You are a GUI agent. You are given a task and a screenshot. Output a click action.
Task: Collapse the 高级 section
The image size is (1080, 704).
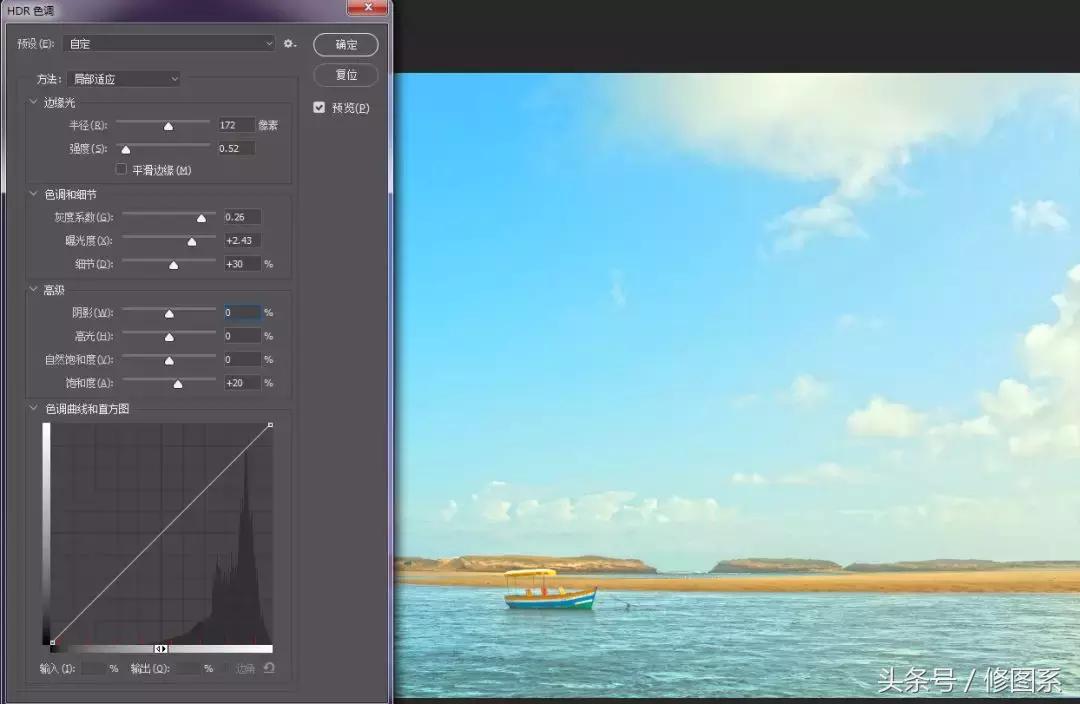[33, 289]
